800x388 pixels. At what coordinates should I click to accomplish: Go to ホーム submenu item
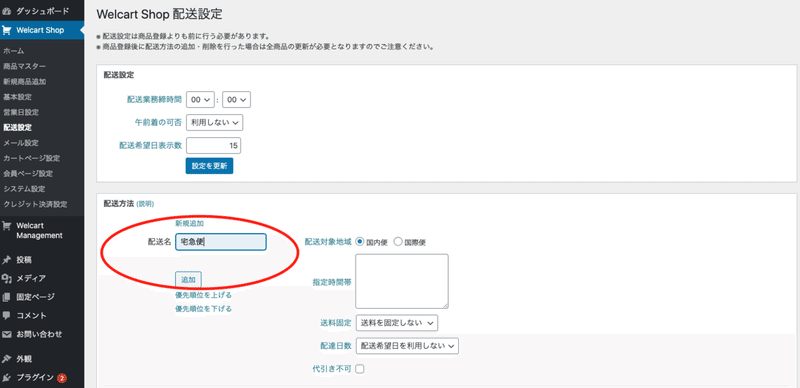pos(13,51)
